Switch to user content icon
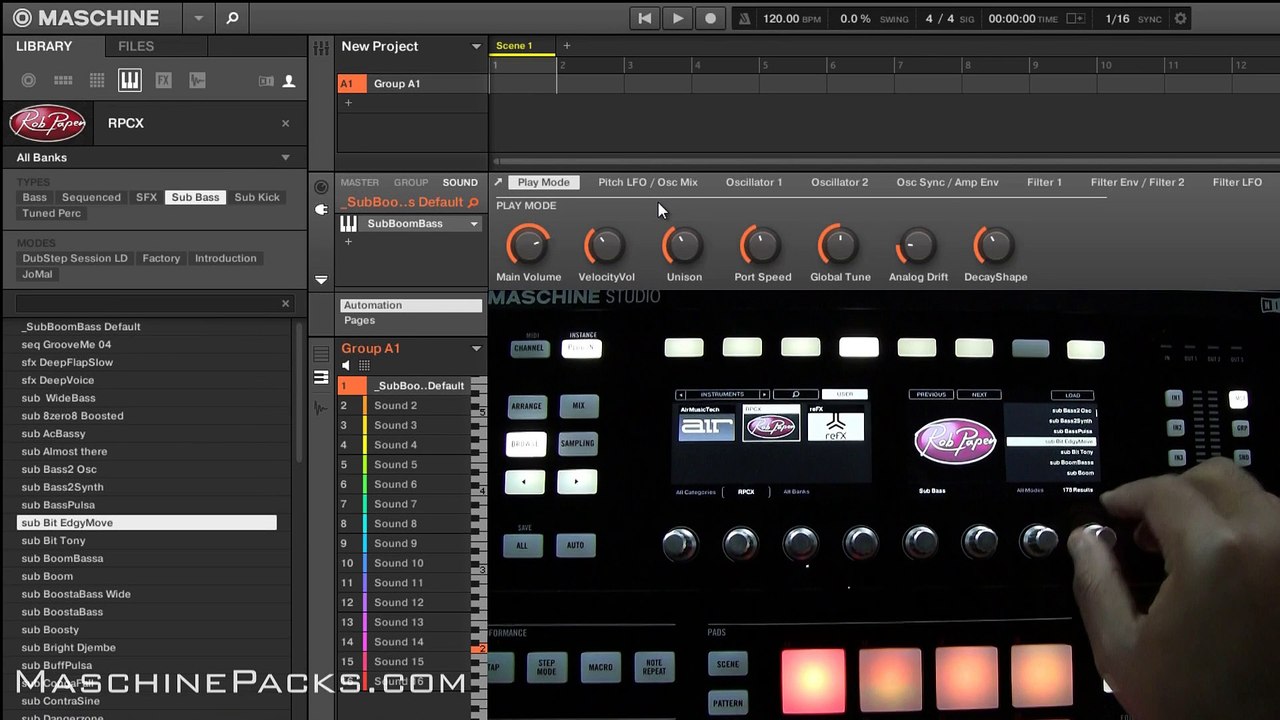1280x720 pixels. pos(289,81)
